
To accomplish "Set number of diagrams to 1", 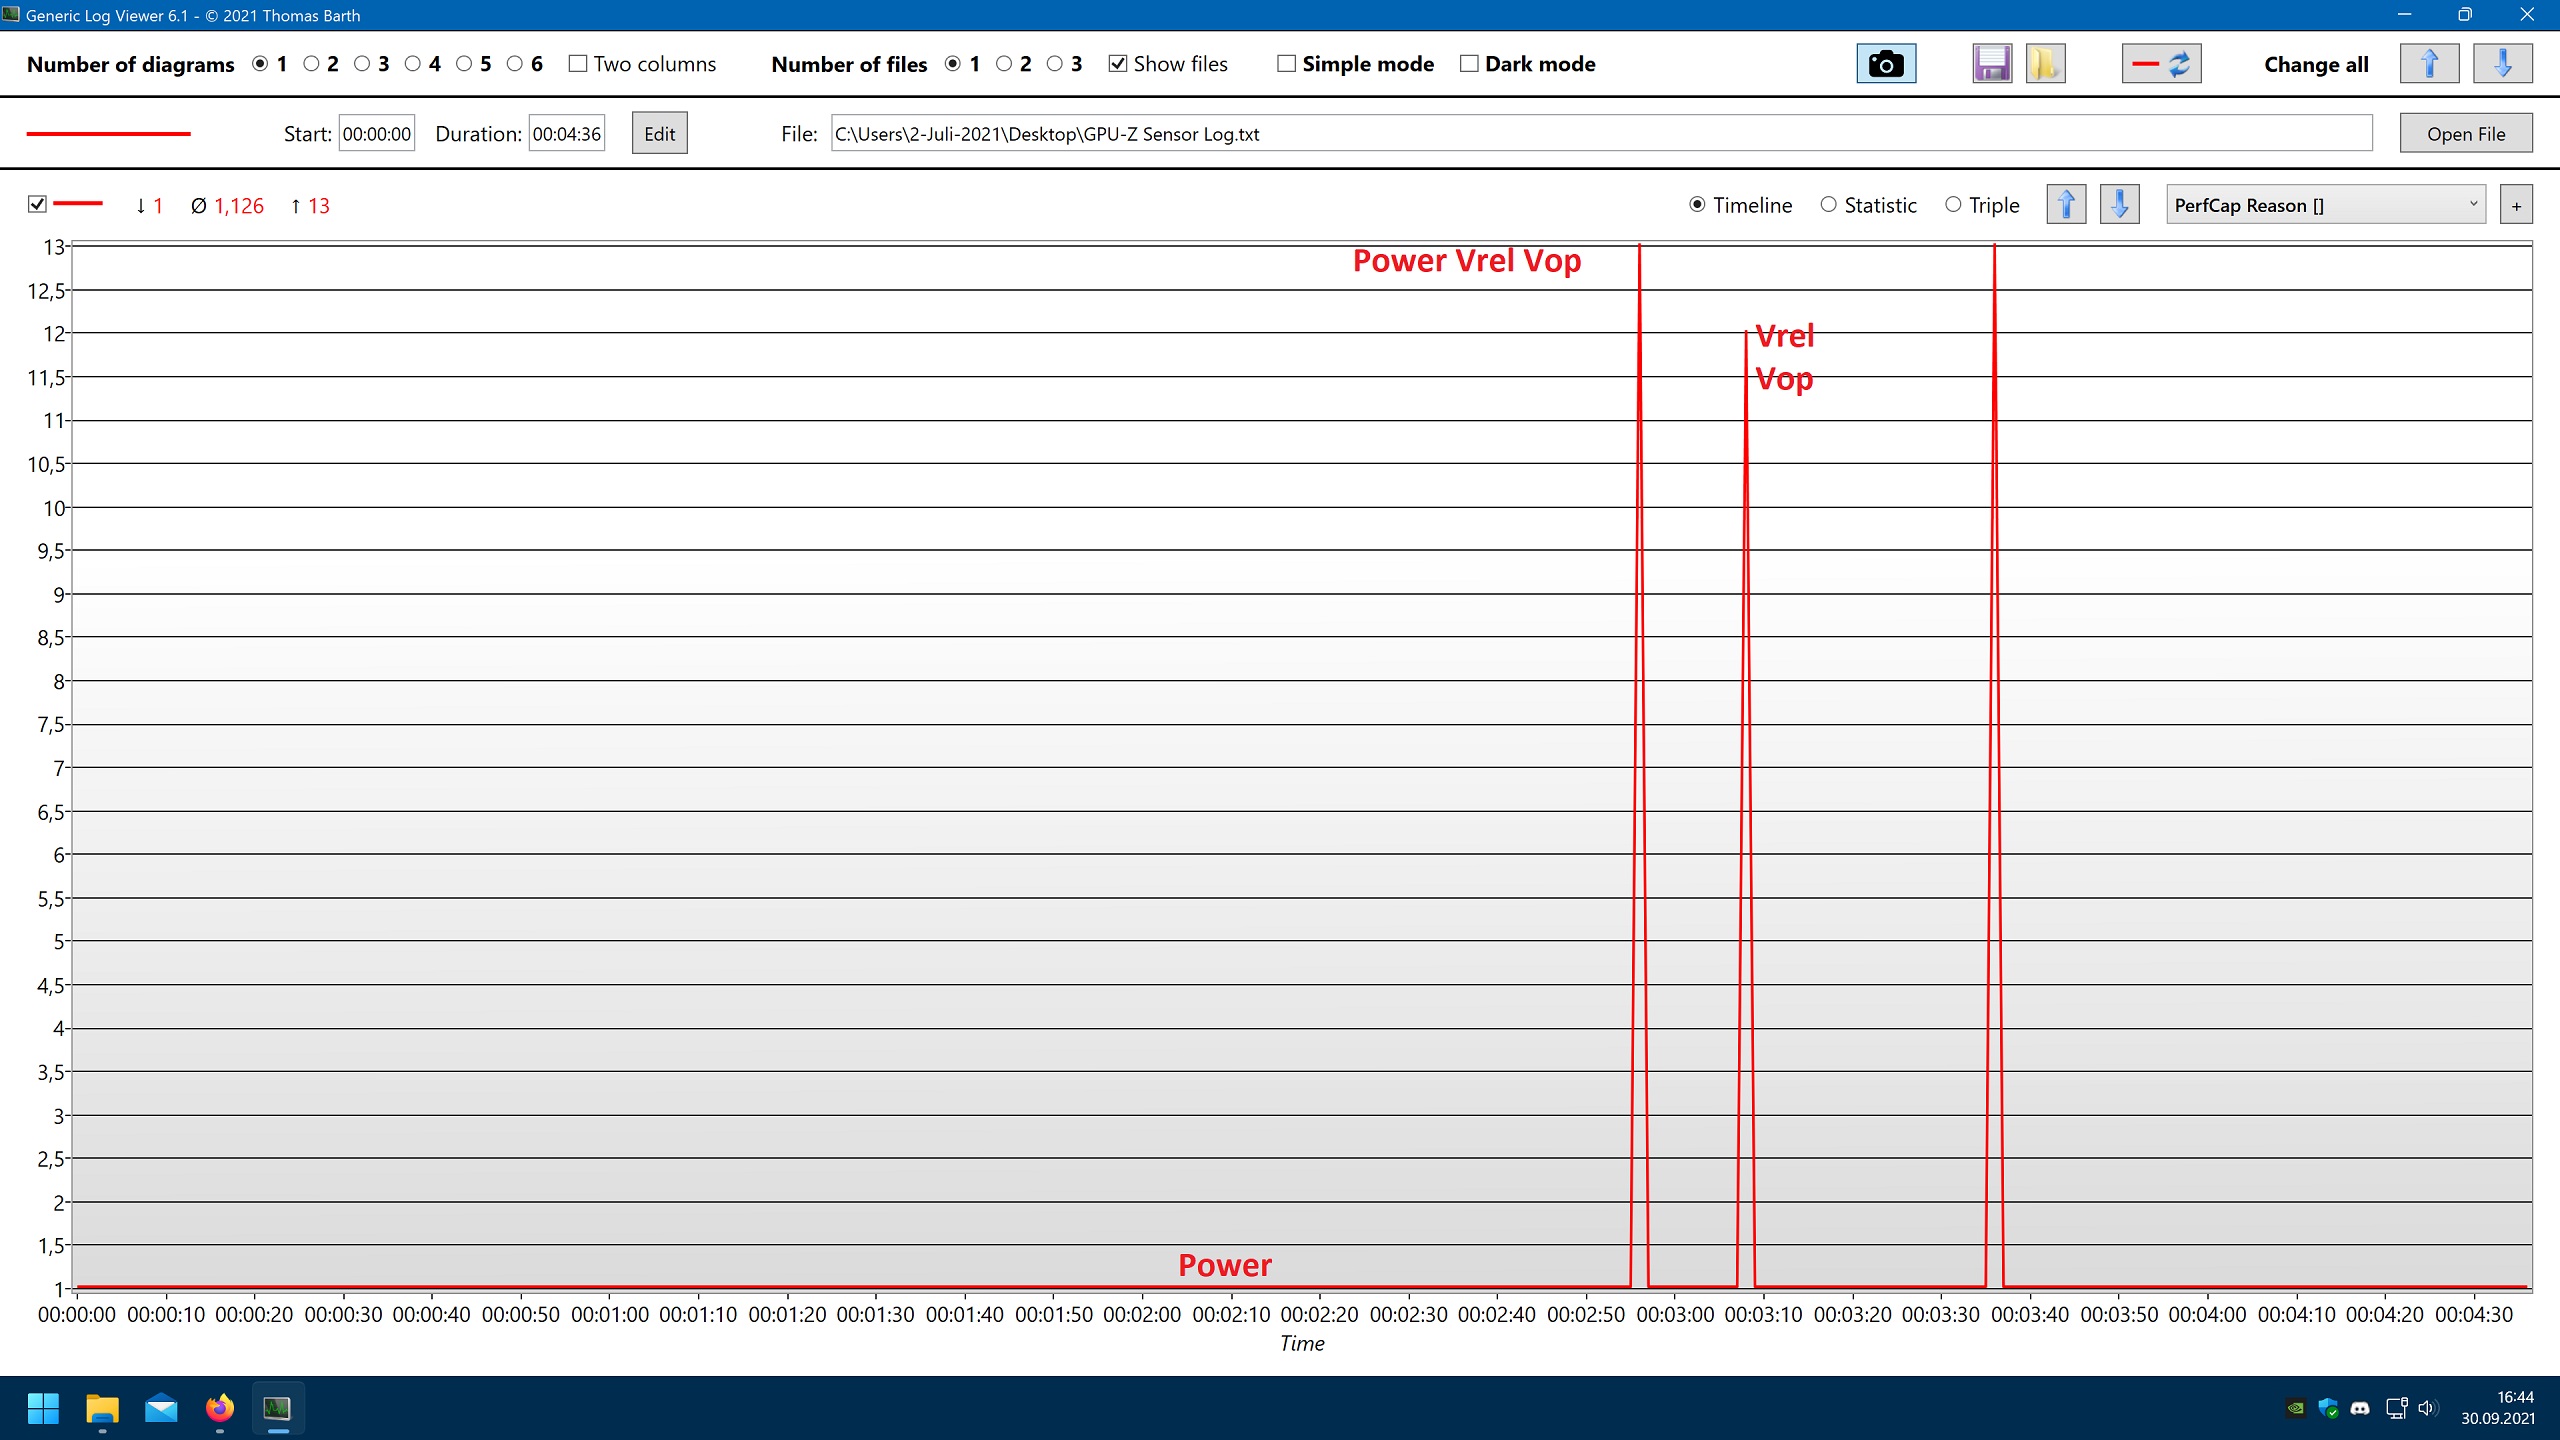I will 261,64.
